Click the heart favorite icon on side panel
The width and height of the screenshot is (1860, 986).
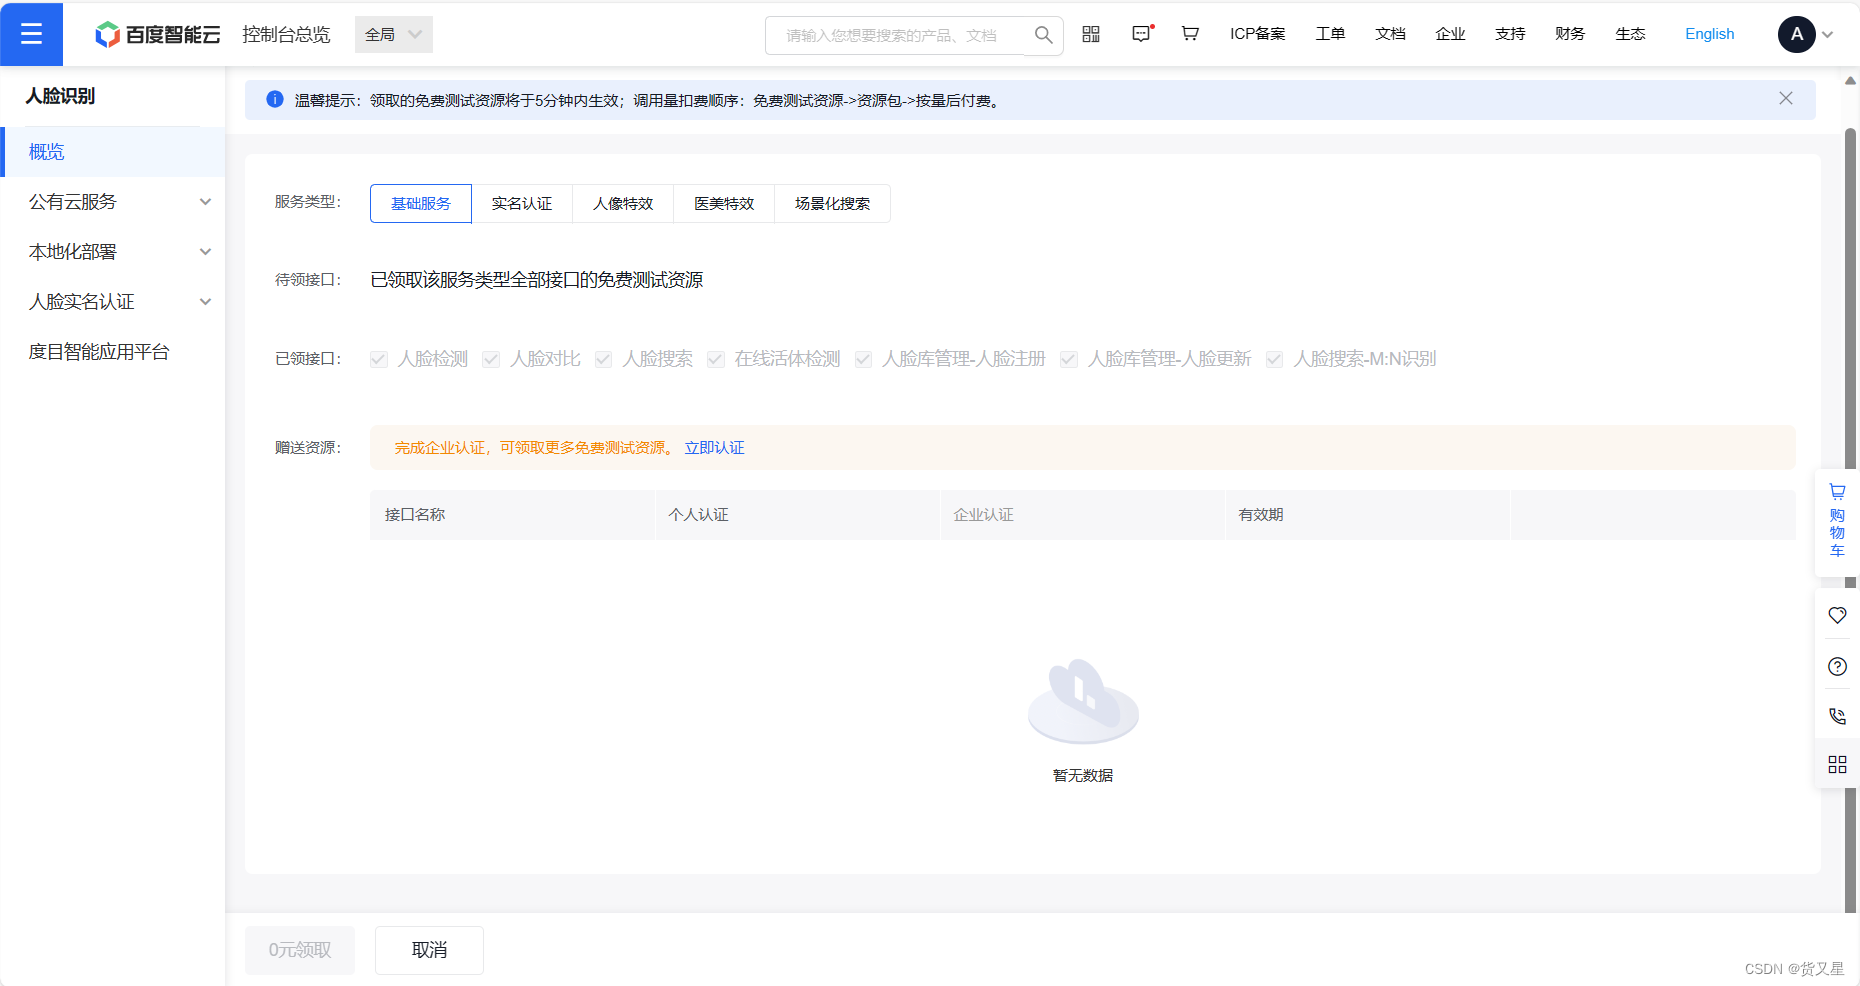click(x=1837, y=615)
